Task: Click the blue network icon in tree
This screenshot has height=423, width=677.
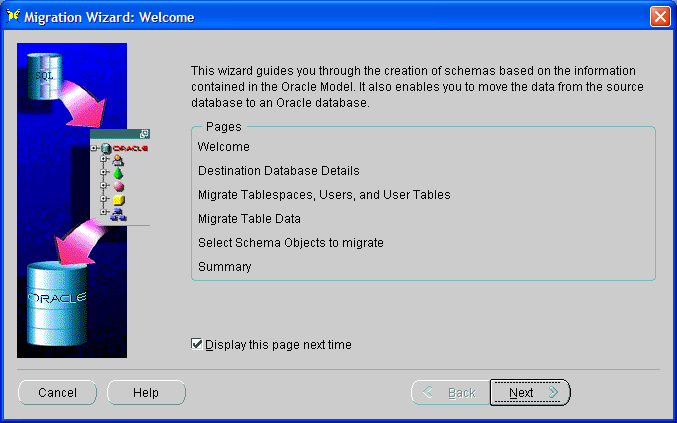Action: [x=118, y=213]
